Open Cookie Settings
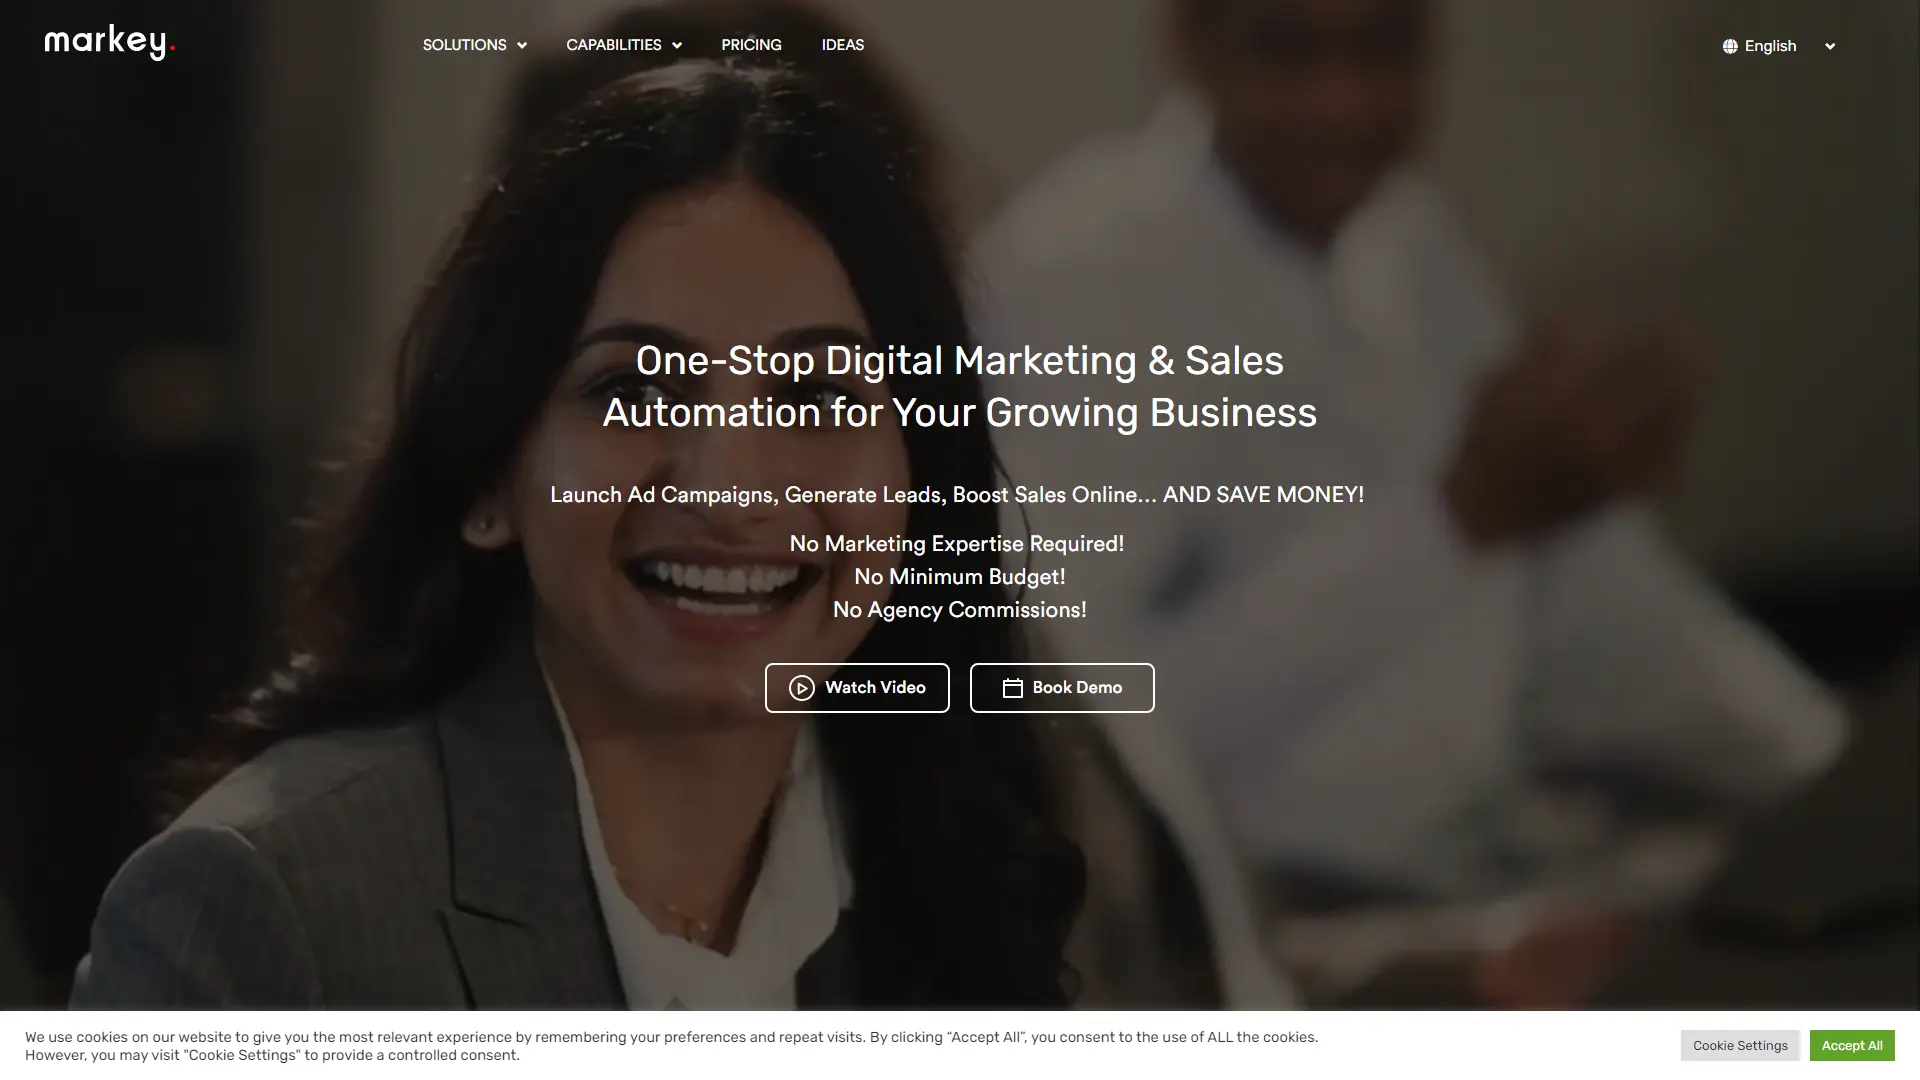 click(1740, 1046)
